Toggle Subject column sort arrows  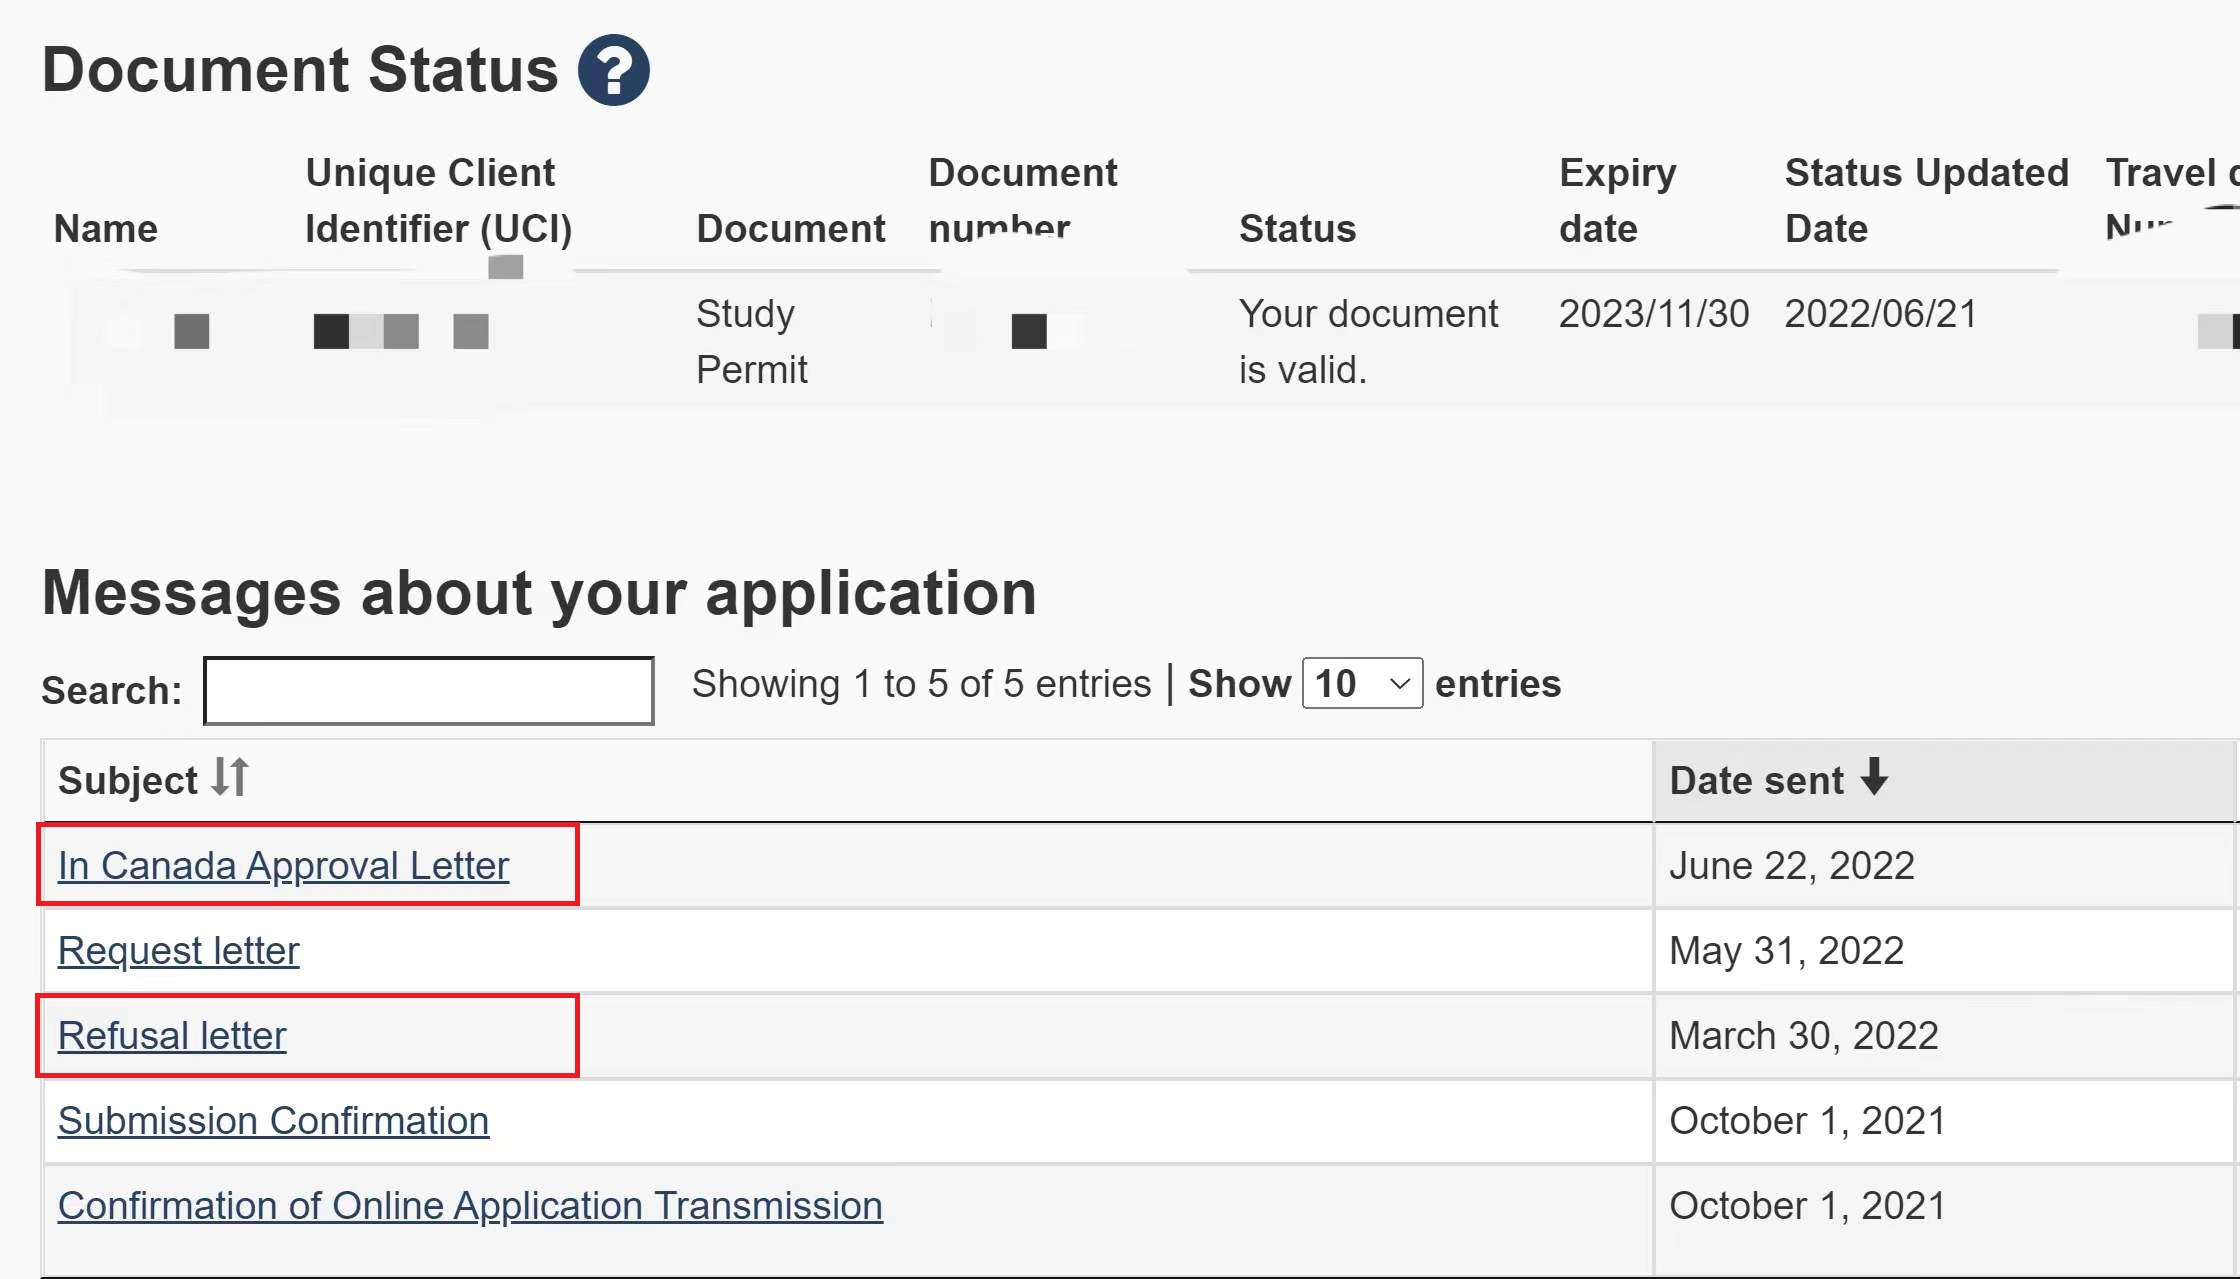[x=230, y=778]
